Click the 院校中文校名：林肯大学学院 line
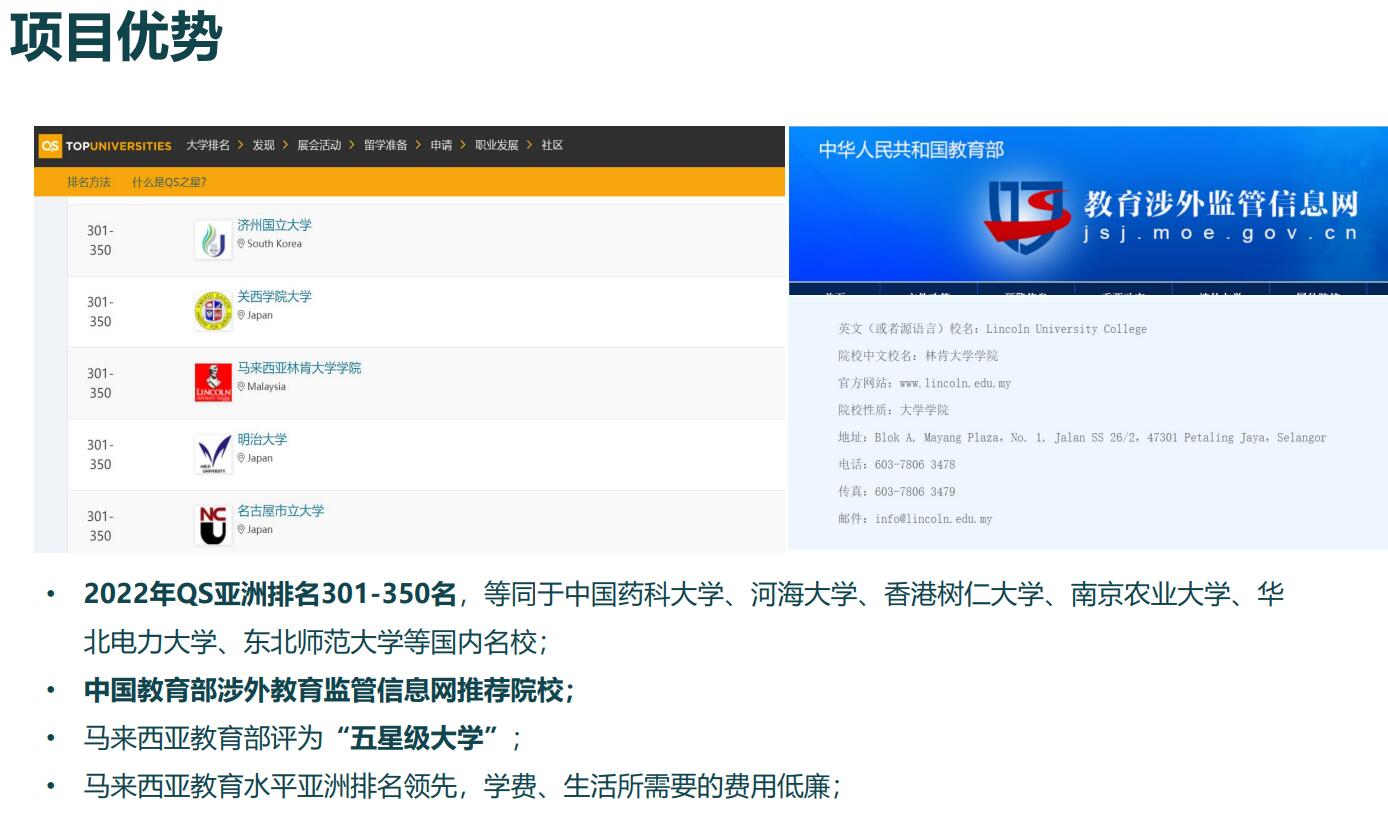Image resolution: width=1388 pixels, height=815 pixels. (x=918, y=356)
